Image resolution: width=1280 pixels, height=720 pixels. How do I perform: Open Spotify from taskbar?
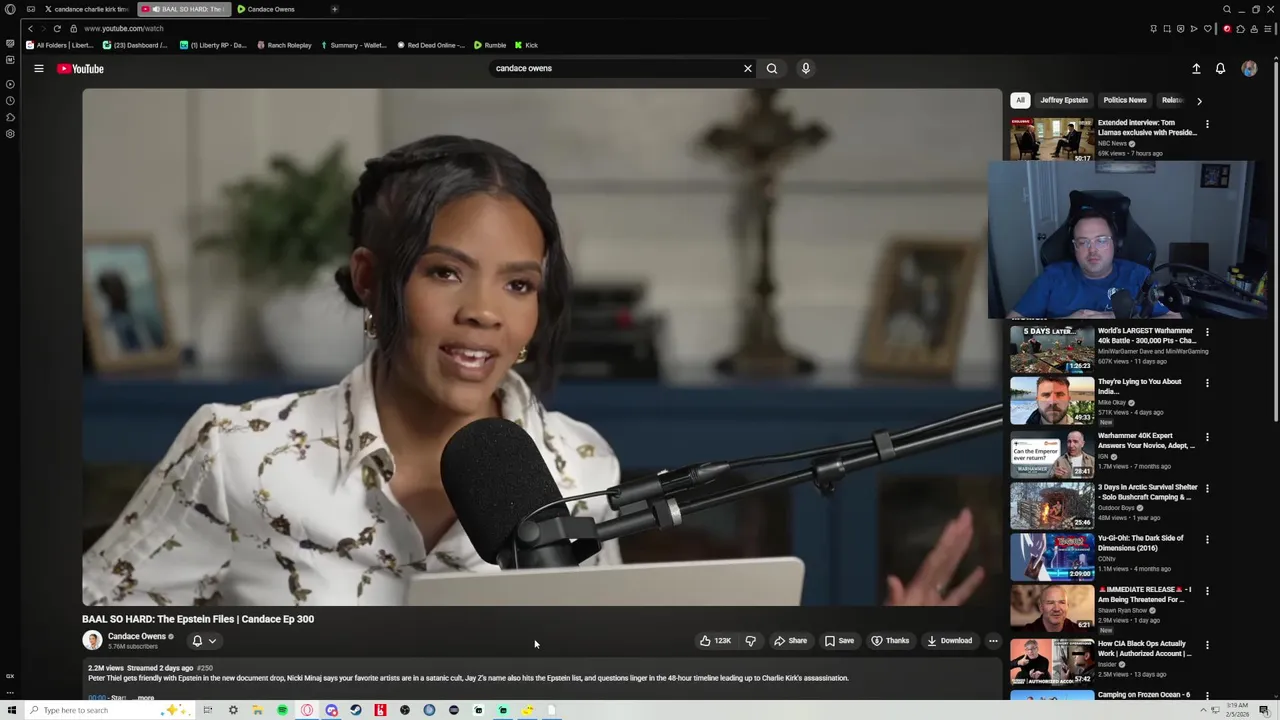click(282, 710)
